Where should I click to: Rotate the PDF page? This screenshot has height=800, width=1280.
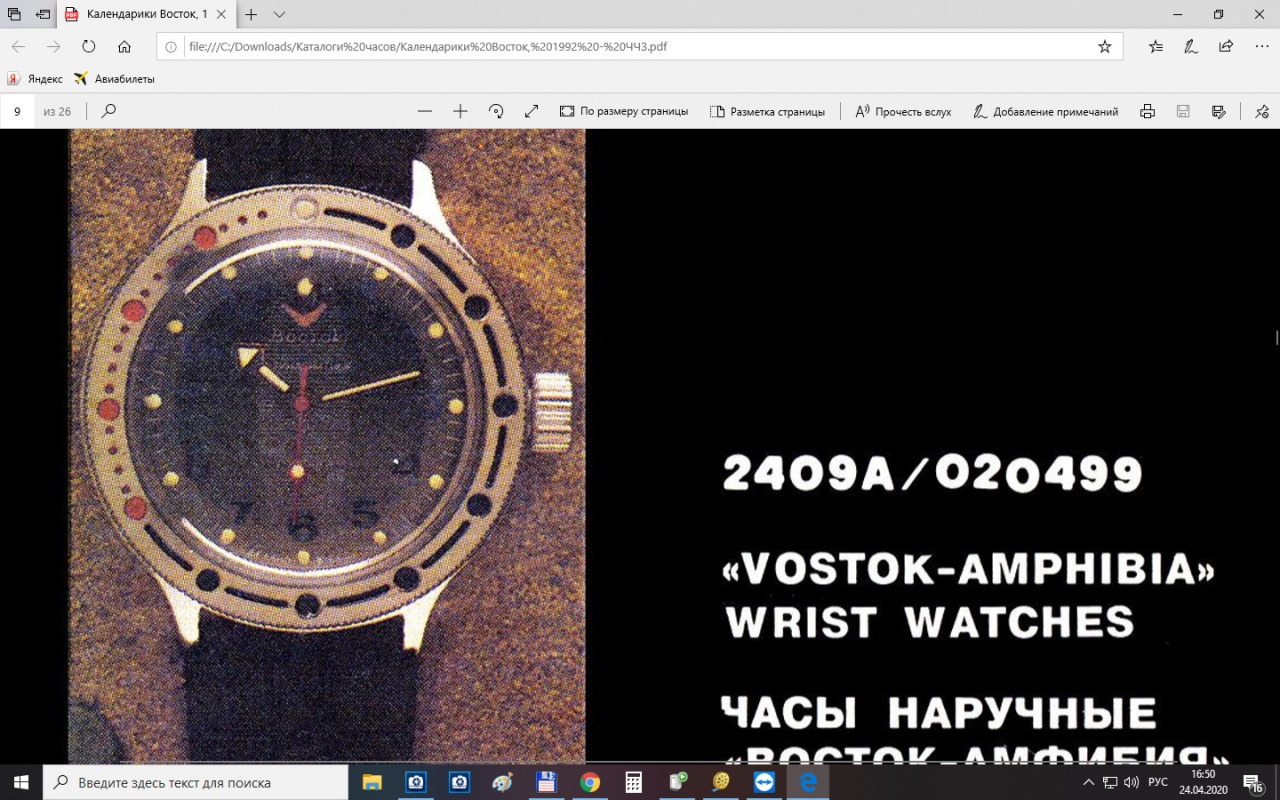(496, 111)
